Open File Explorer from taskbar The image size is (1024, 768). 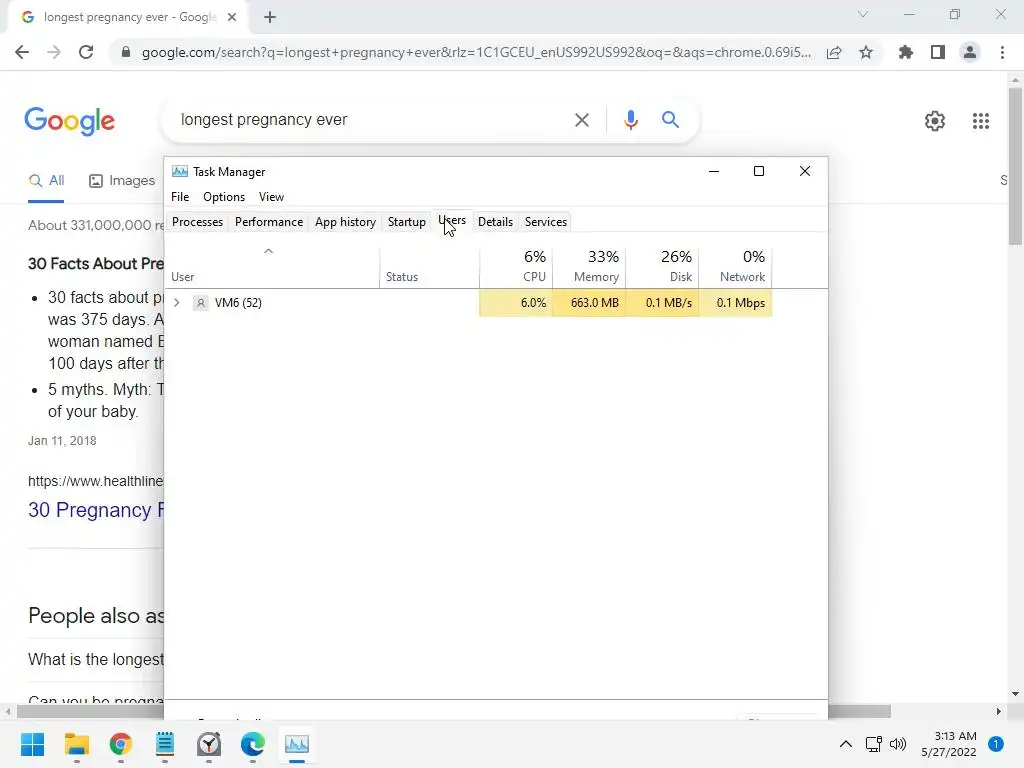click(76, 744)
